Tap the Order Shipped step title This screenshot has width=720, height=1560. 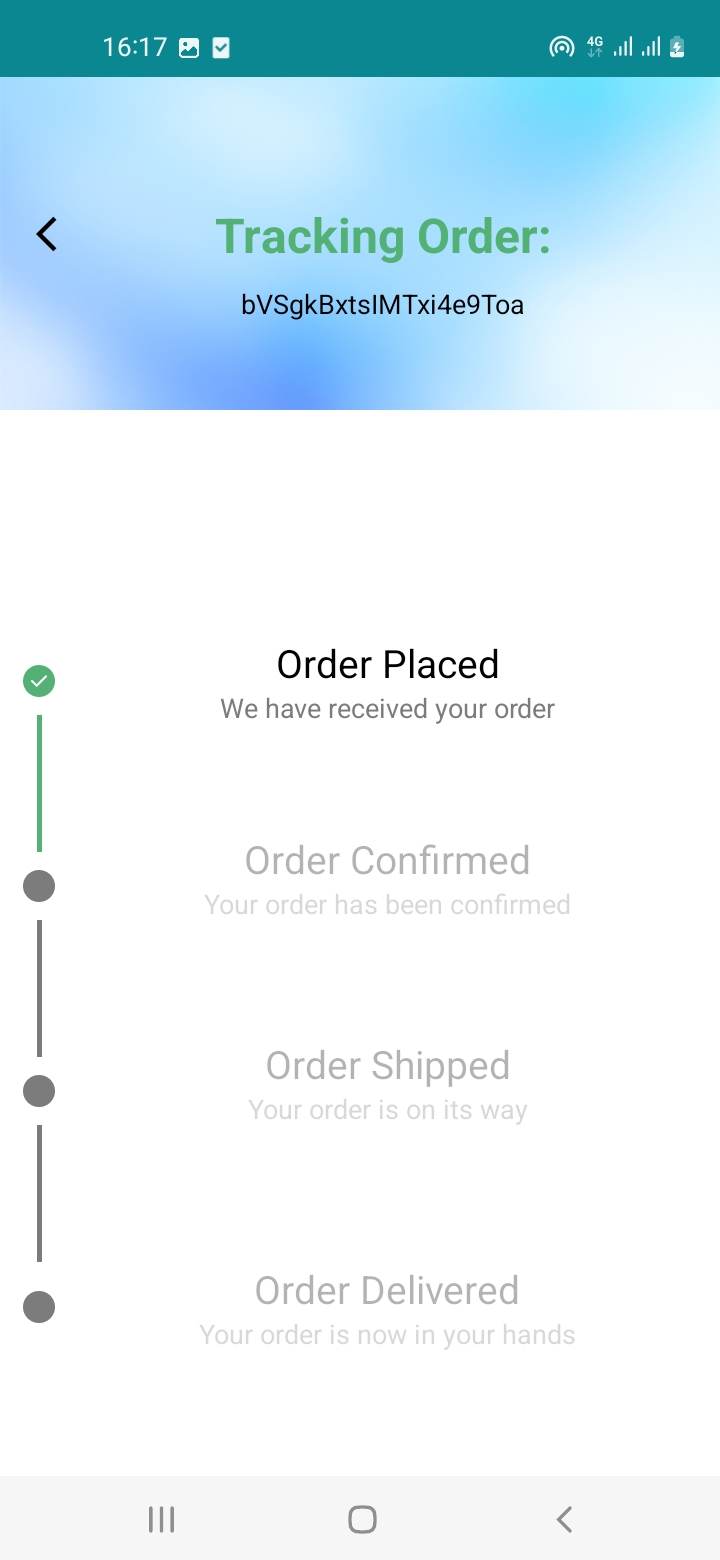[388, 1066]
